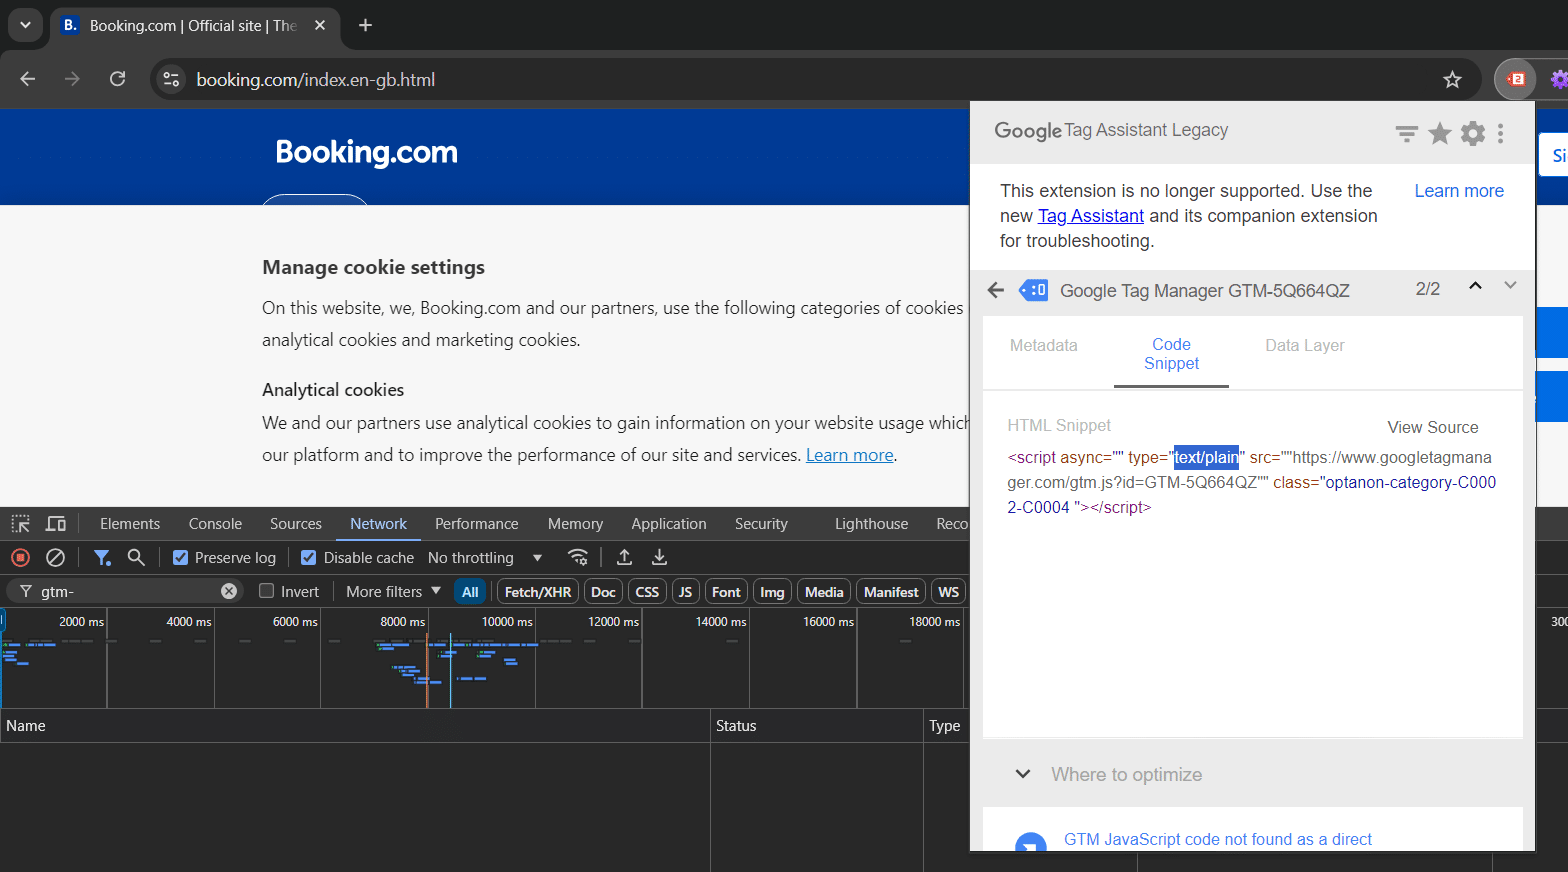Click the highlighted text/plain value
This screenshot has height=872, width=1568.
[x=1206, y=457]
